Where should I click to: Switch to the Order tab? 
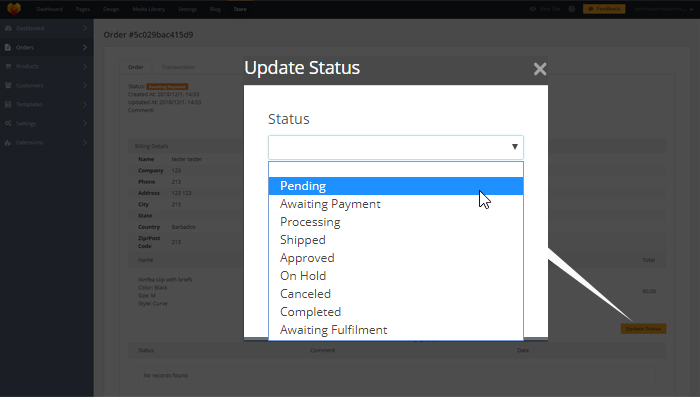pyautogui.click(x=136, y=67)
